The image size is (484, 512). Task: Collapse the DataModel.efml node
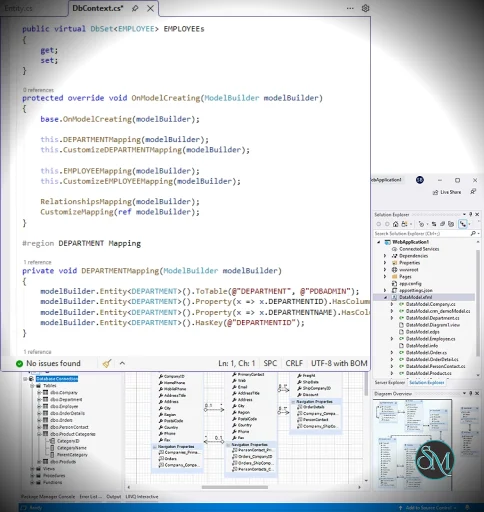coord(386,297)
